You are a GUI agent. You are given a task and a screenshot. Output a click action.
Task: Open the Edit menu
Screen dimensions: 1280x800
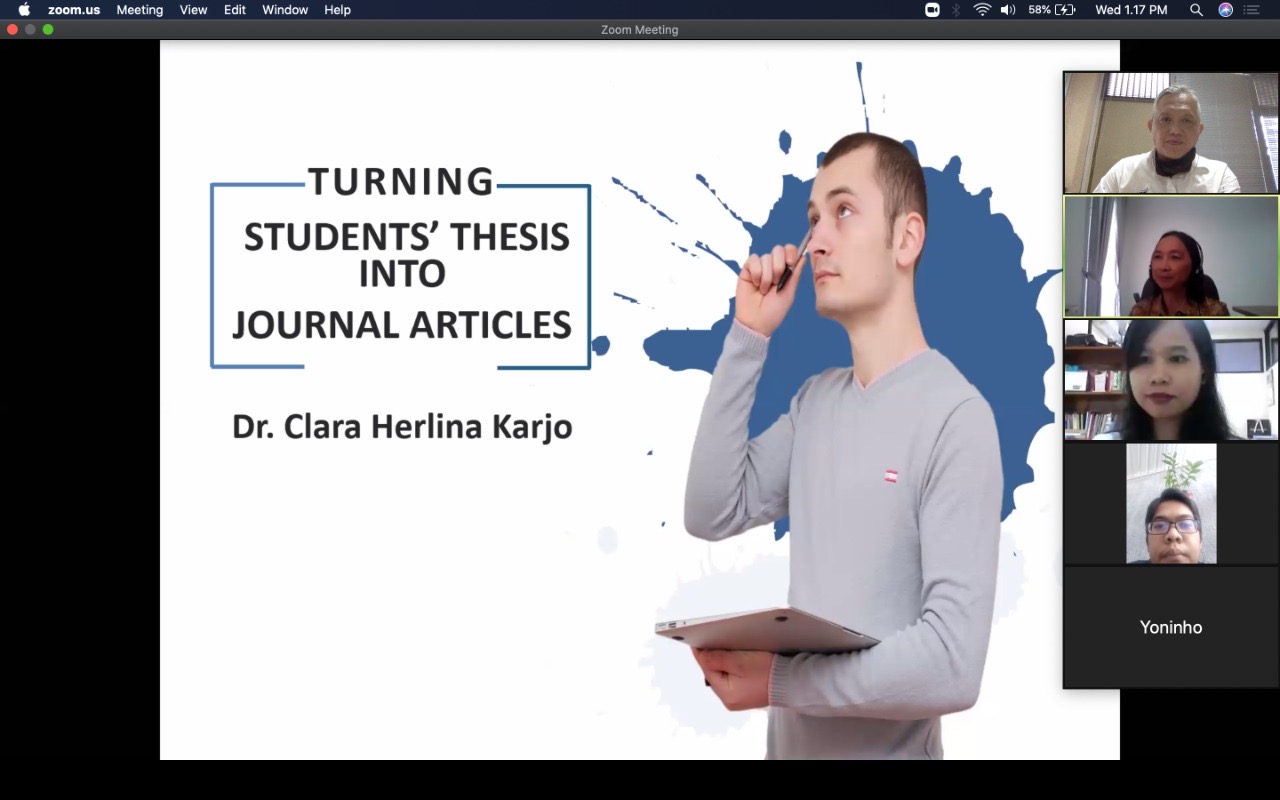tap(235, 10)
